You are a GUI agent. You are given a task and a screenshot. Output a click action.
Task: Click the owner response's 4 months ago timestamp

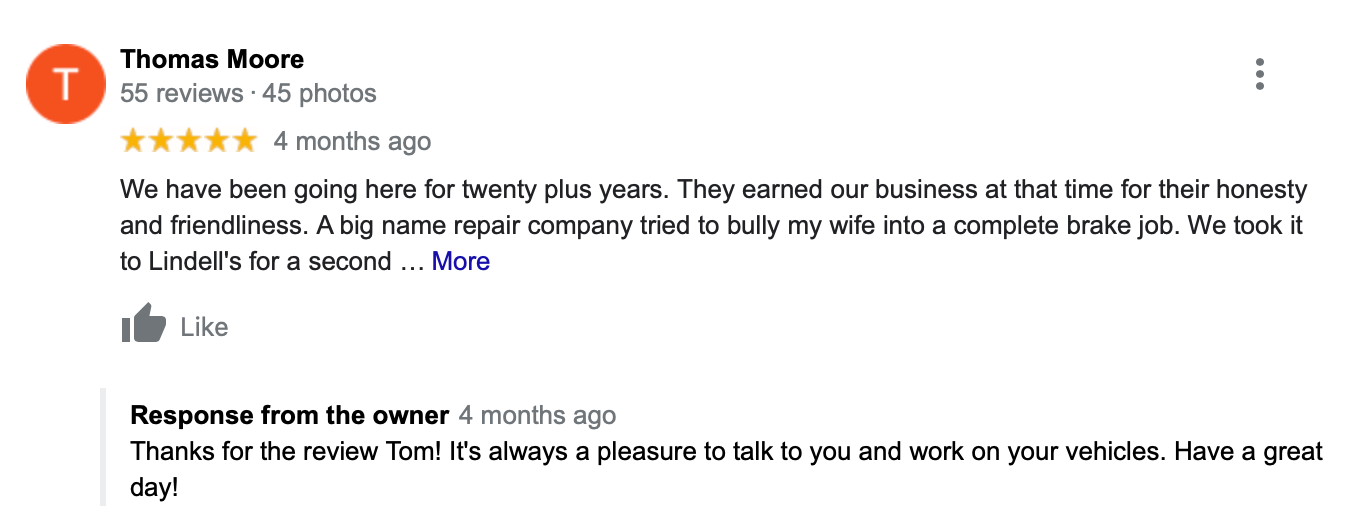pos(537,415)
